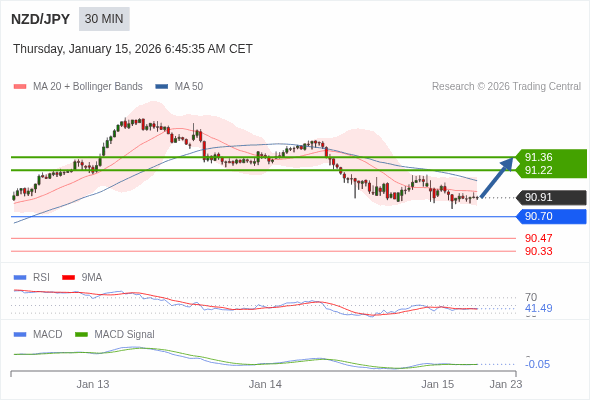This screenshot has width=590, height=400.
Task: Click the 9MA legend label
Action: click(92, 278)
